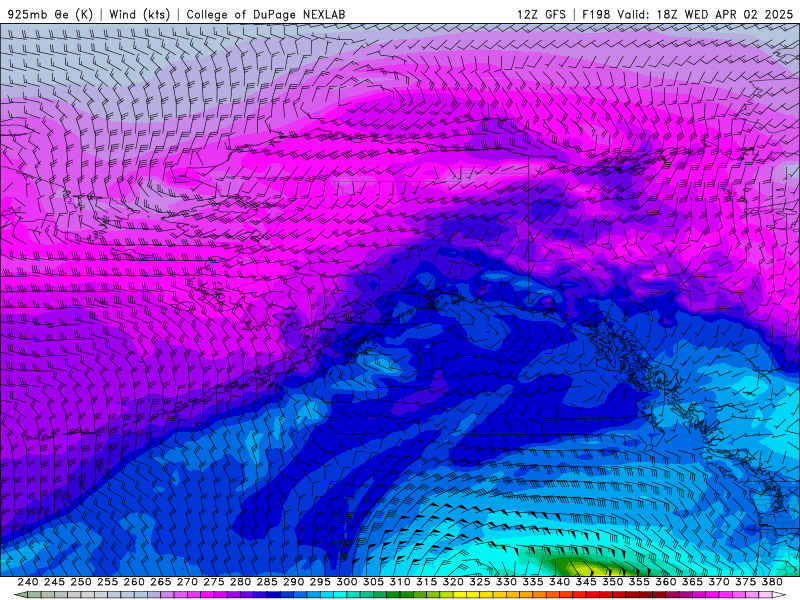The width and height of the screenshot is (800, 600).
Task: Click the 315 colorbar value
Action: [x=427, y=582]
